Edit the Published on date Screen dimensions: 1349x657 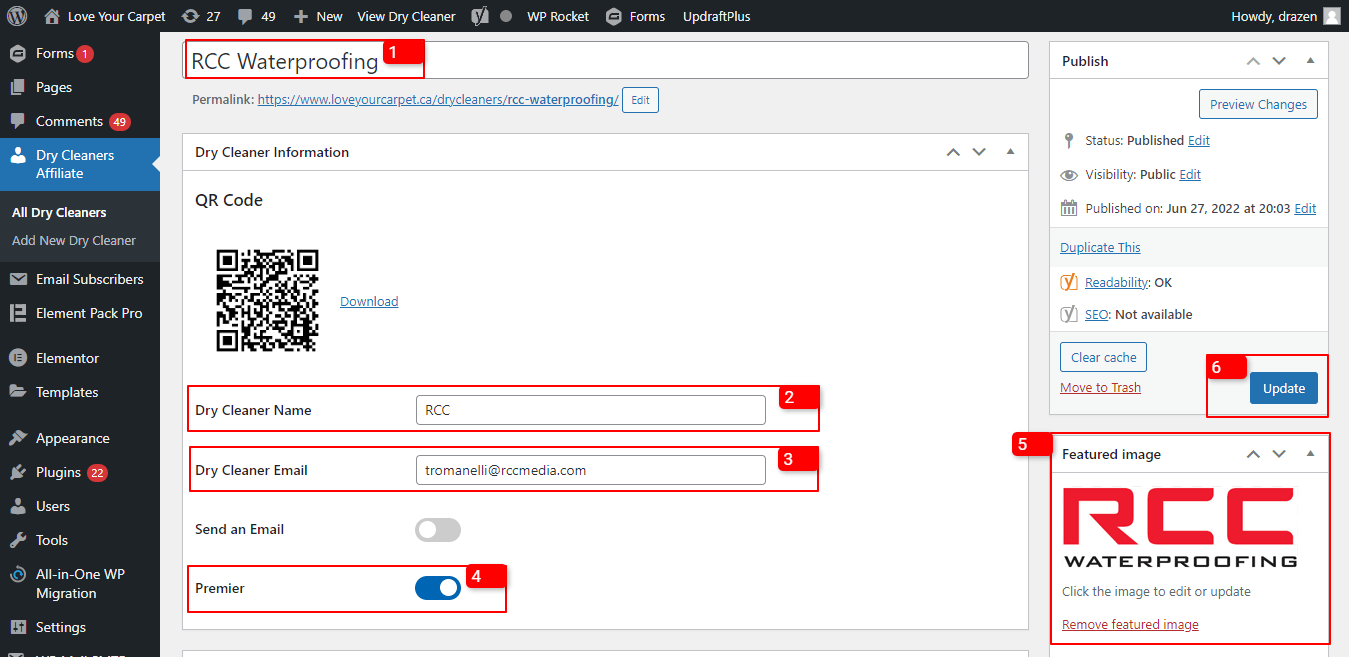click(1305, 208)
